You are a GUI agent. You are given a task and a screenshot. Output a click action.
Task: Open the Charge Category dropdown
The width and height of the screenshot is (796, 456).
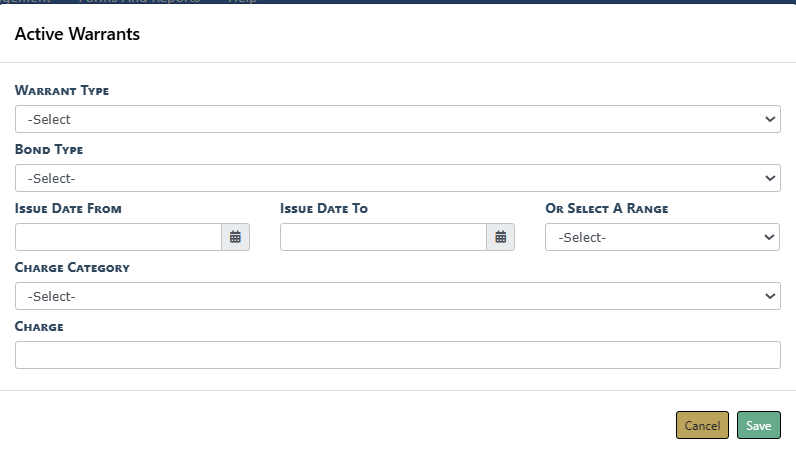pos(397,296)
